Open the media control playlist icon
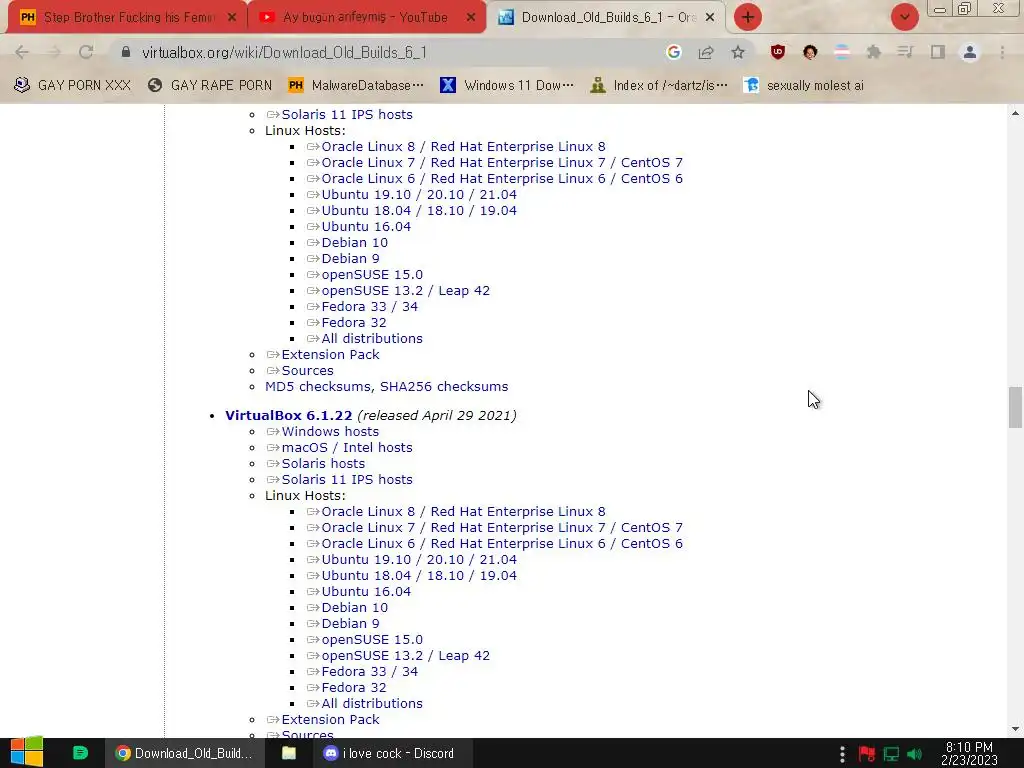1024x768 pixels. click(x=906, y=52)
